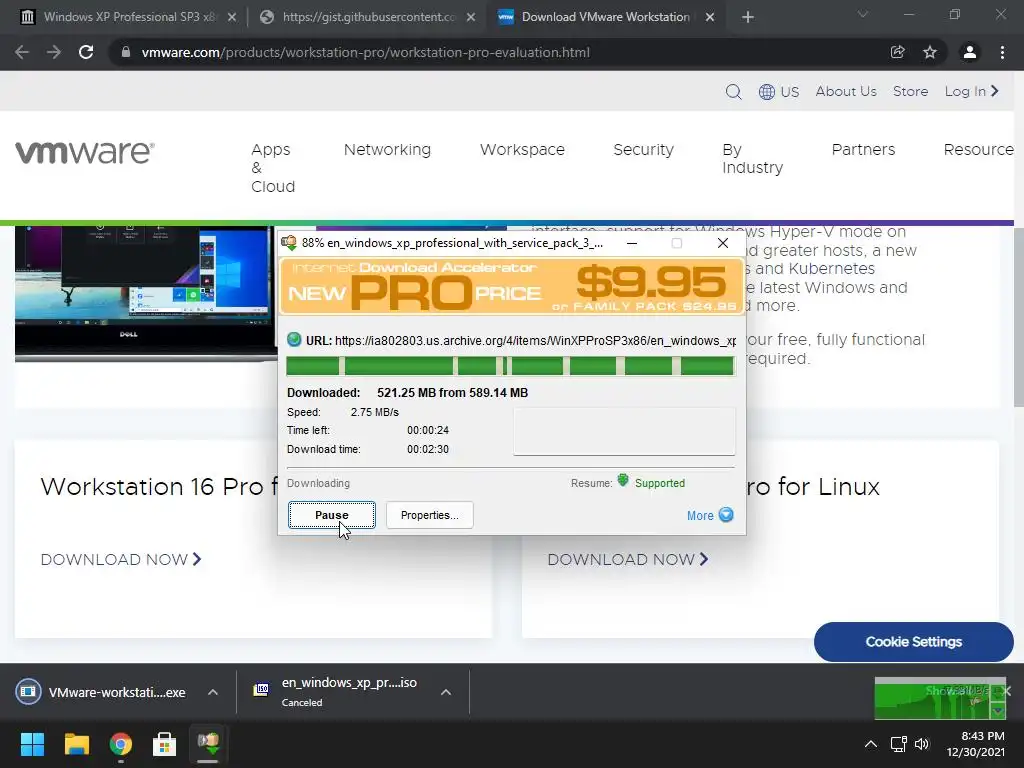Click the canceled en_windows_xp iso download item

coord(335,692)
